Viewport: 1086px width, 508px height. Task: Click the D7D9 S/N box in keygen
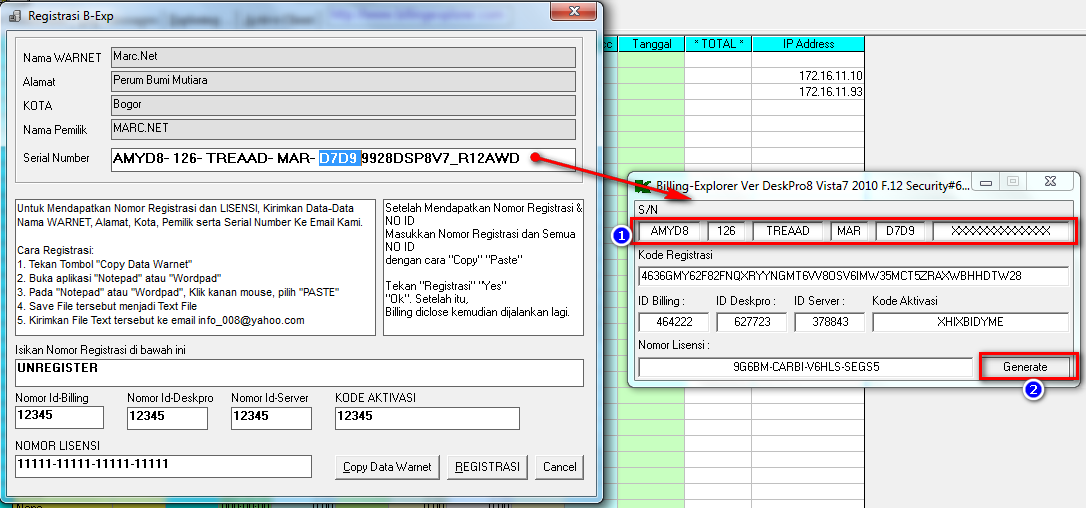coord(899,231)
